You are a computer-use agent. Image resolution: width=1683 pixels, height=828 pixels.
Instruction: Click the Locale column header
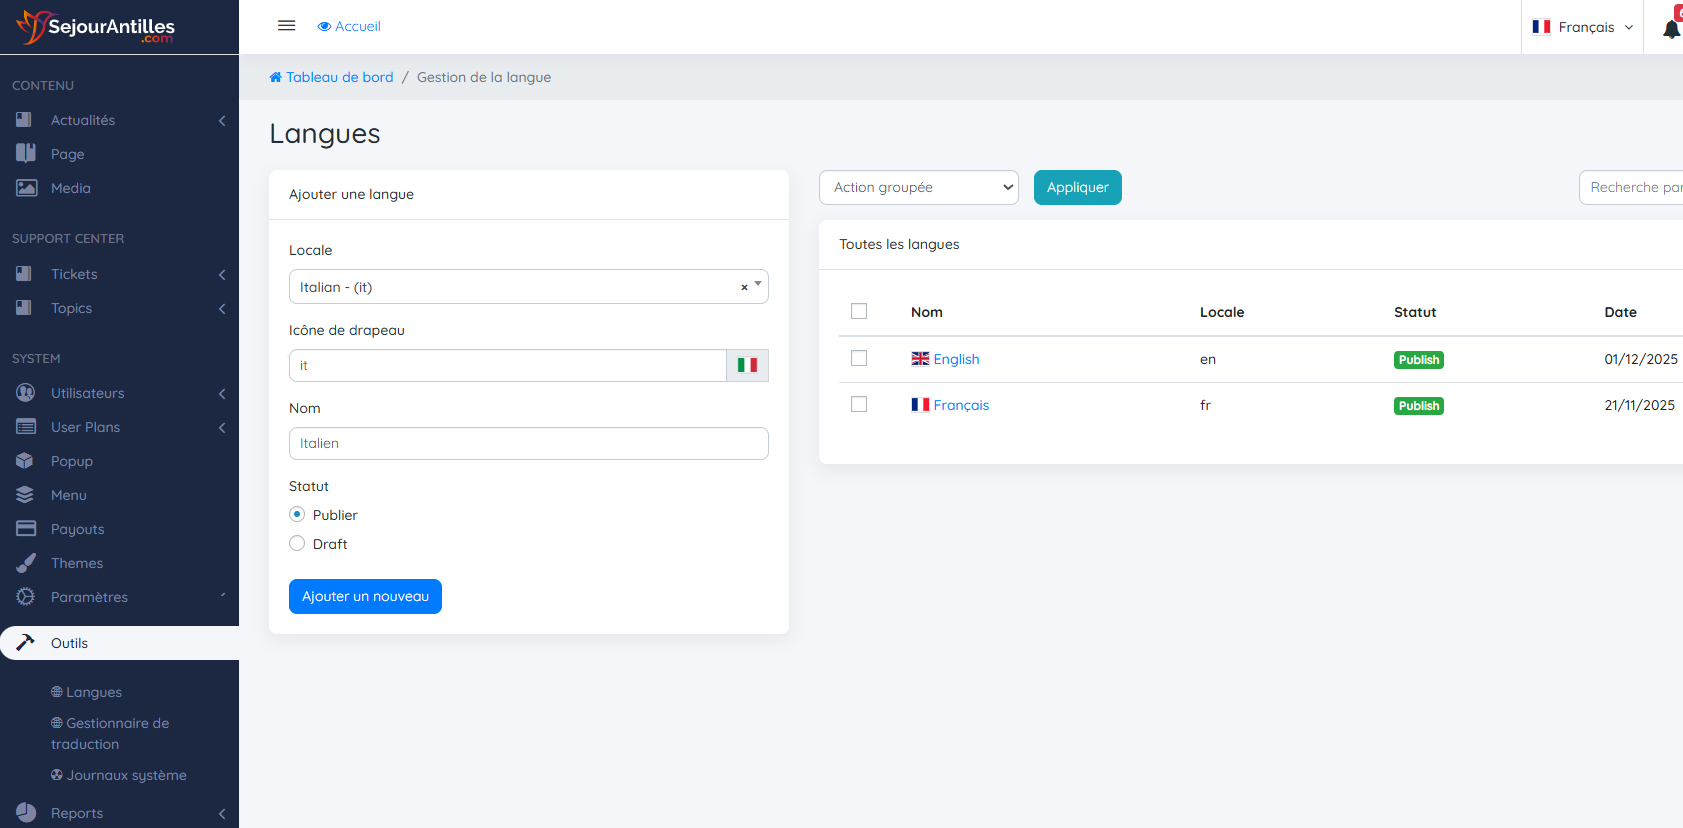tap(1221, 312)
